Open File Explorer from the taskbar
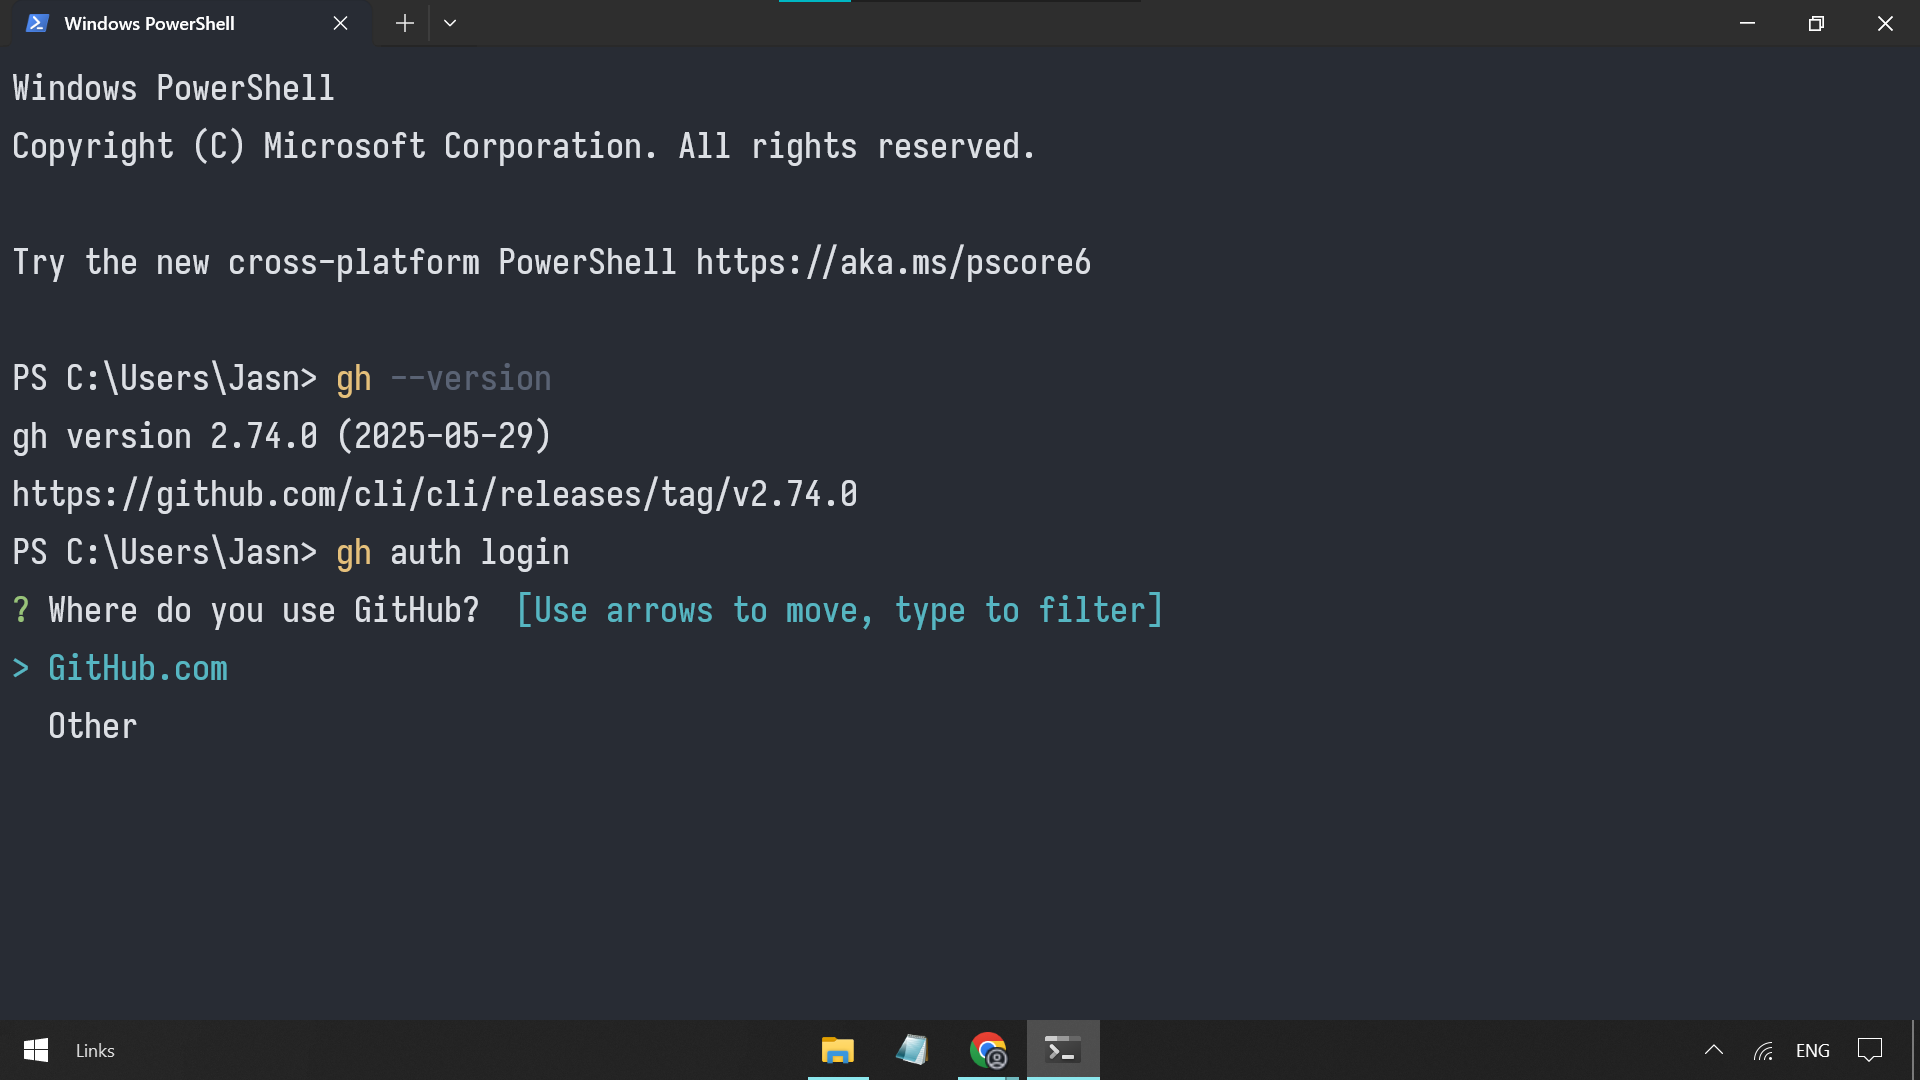 tap(838, 1050)
